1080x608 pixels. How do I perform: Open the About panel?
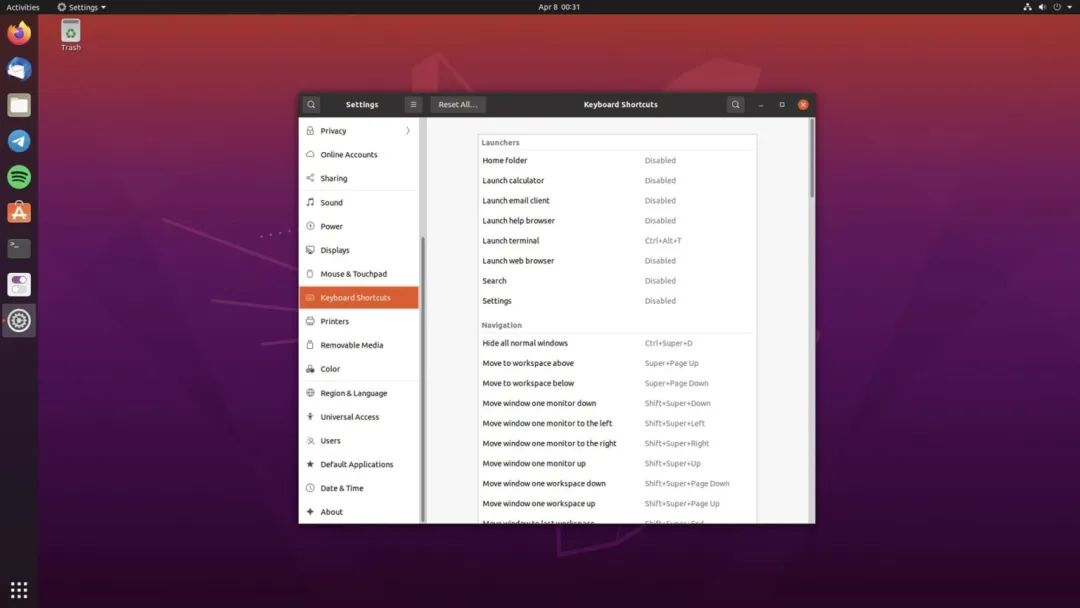[x=359, y=512]
